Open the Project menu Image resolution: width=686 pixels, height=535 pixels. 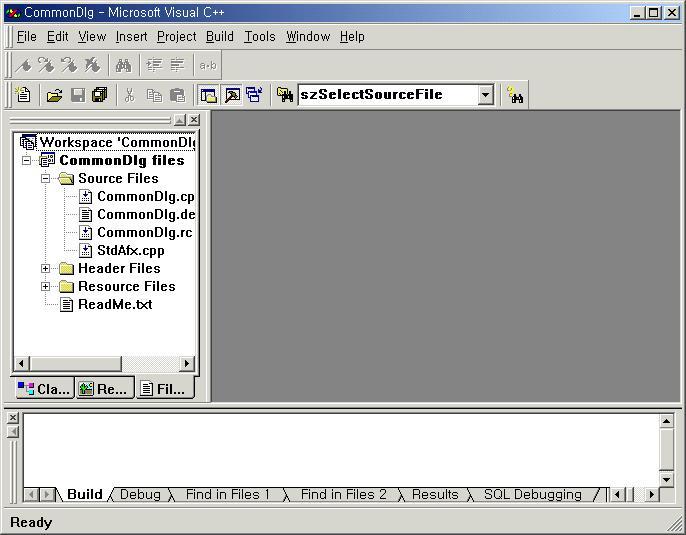point(176,36)
